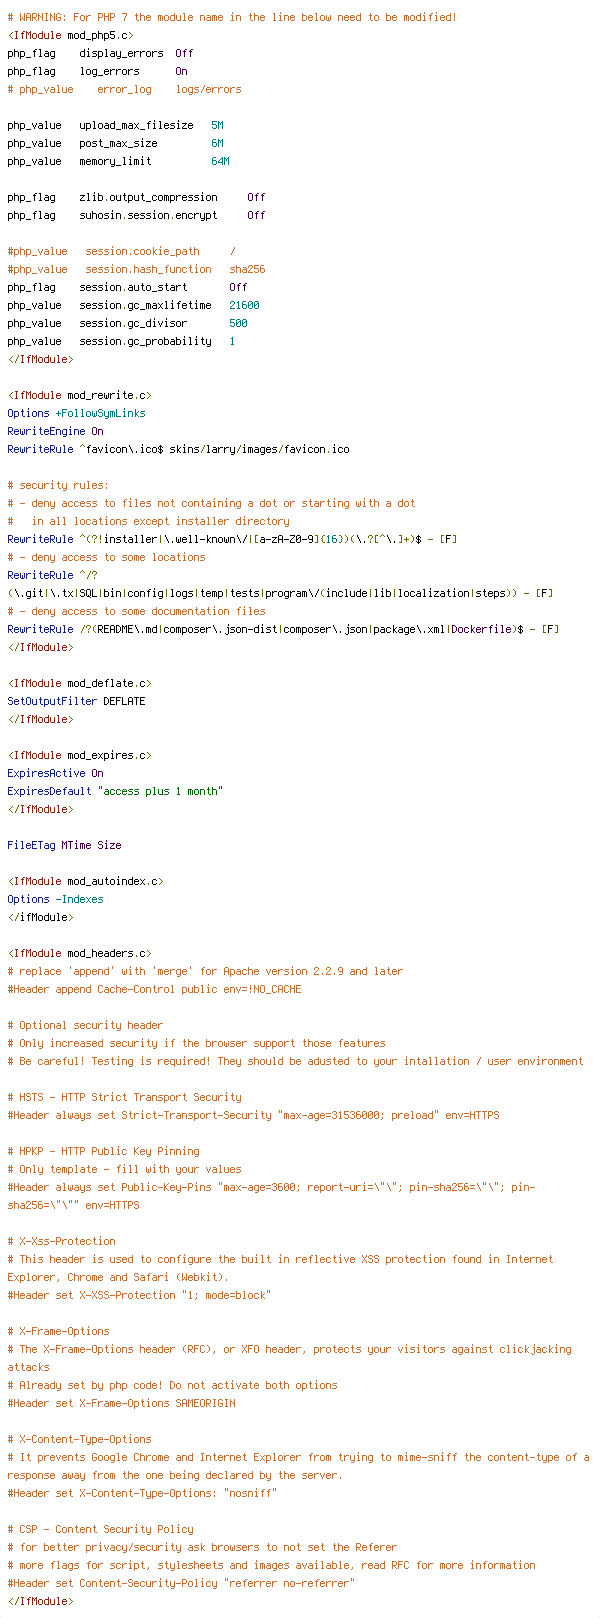Click the '# - deny access to some documentation files' comment
The image size is (600, 1618).
(x=136, y=611)
